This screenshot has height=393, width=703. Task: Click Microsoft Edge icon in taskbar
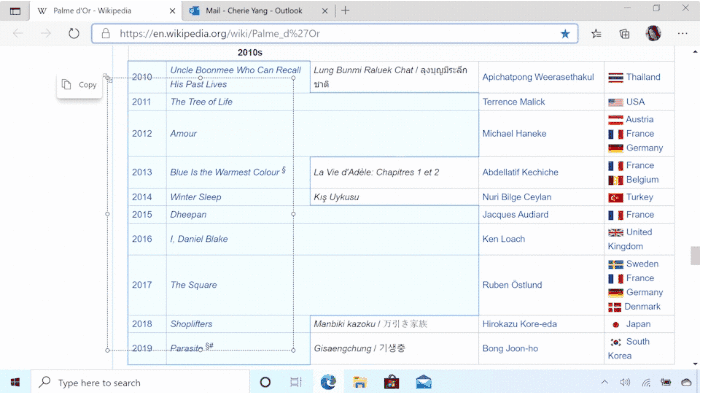[x=328, y=382]
